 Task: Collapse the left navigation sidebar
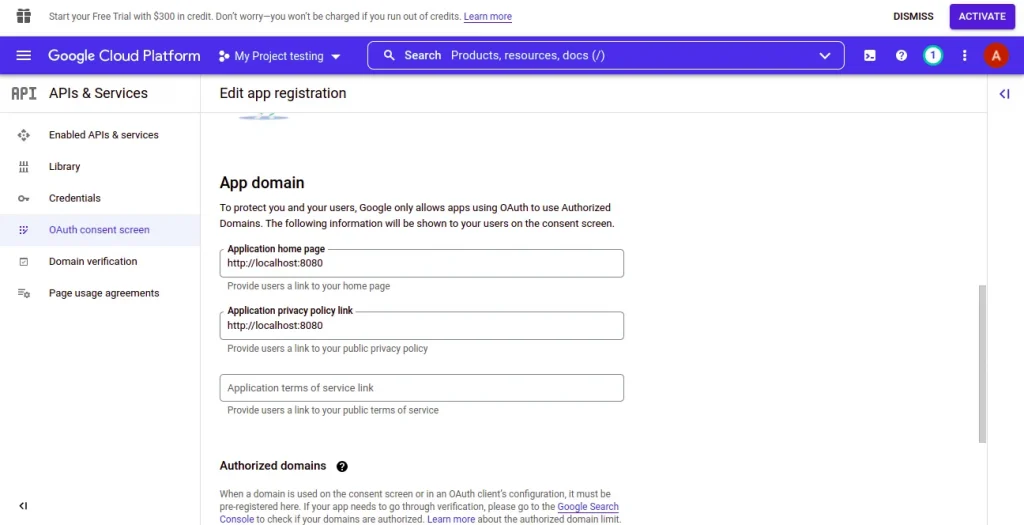click(x=23, y=506)
